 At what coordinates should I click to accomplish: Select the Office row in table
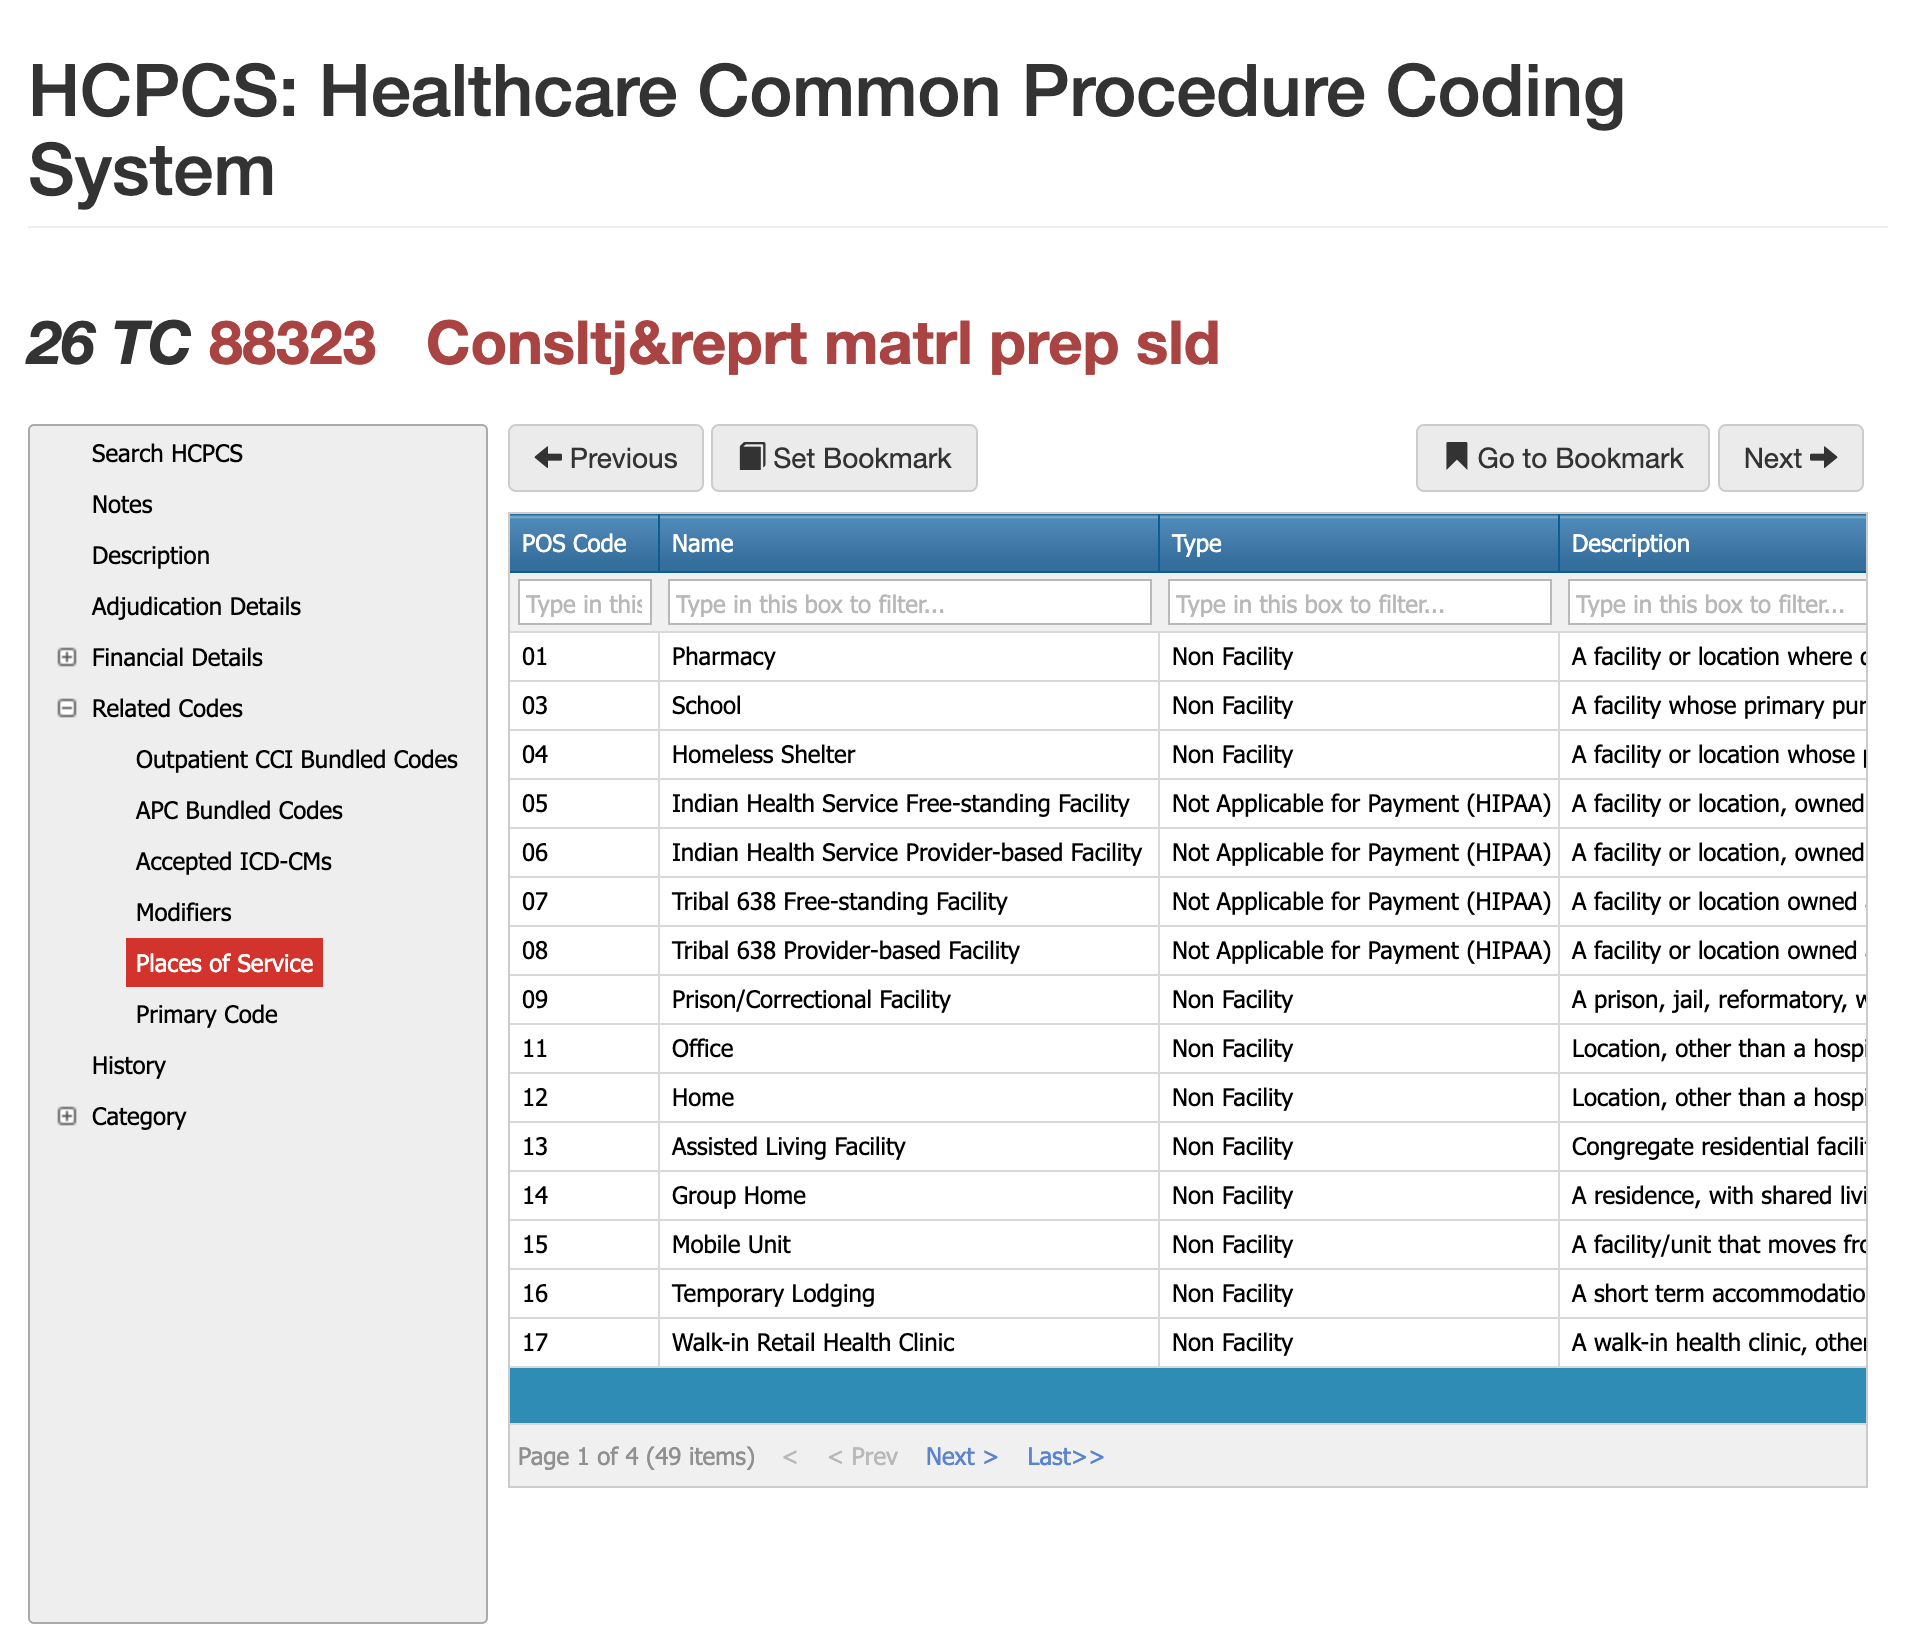pos(702,1048)
